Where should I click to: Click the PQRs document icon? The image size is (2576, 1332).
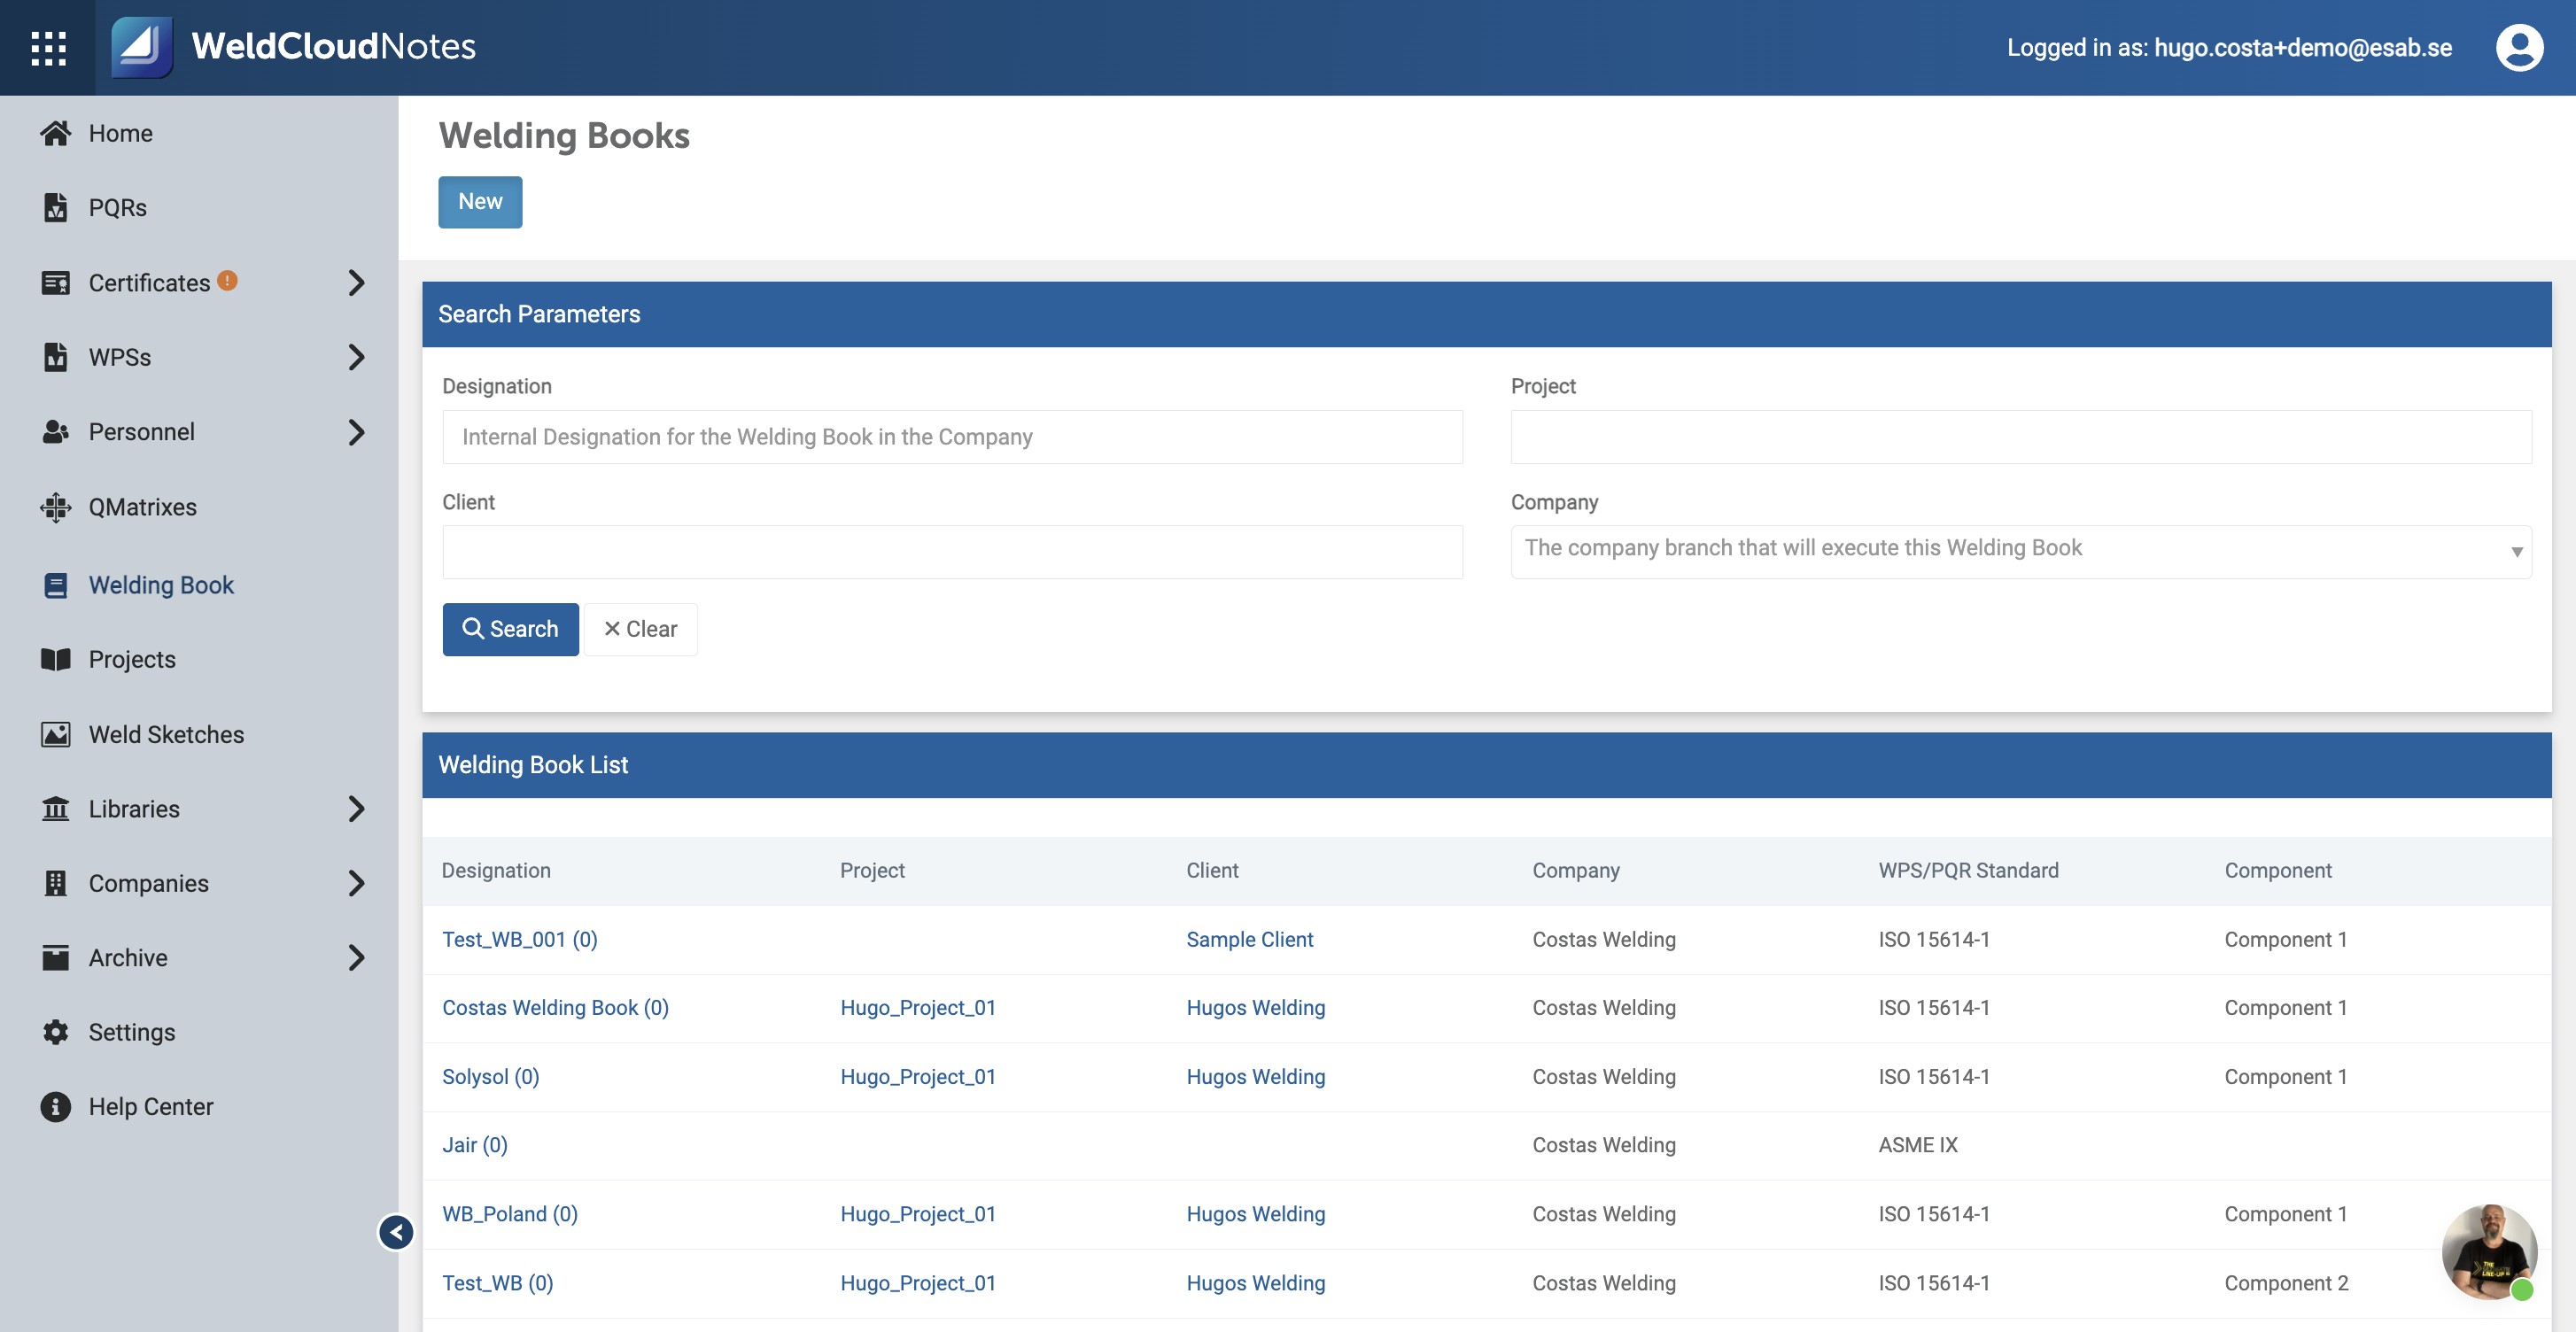(56, 208)
